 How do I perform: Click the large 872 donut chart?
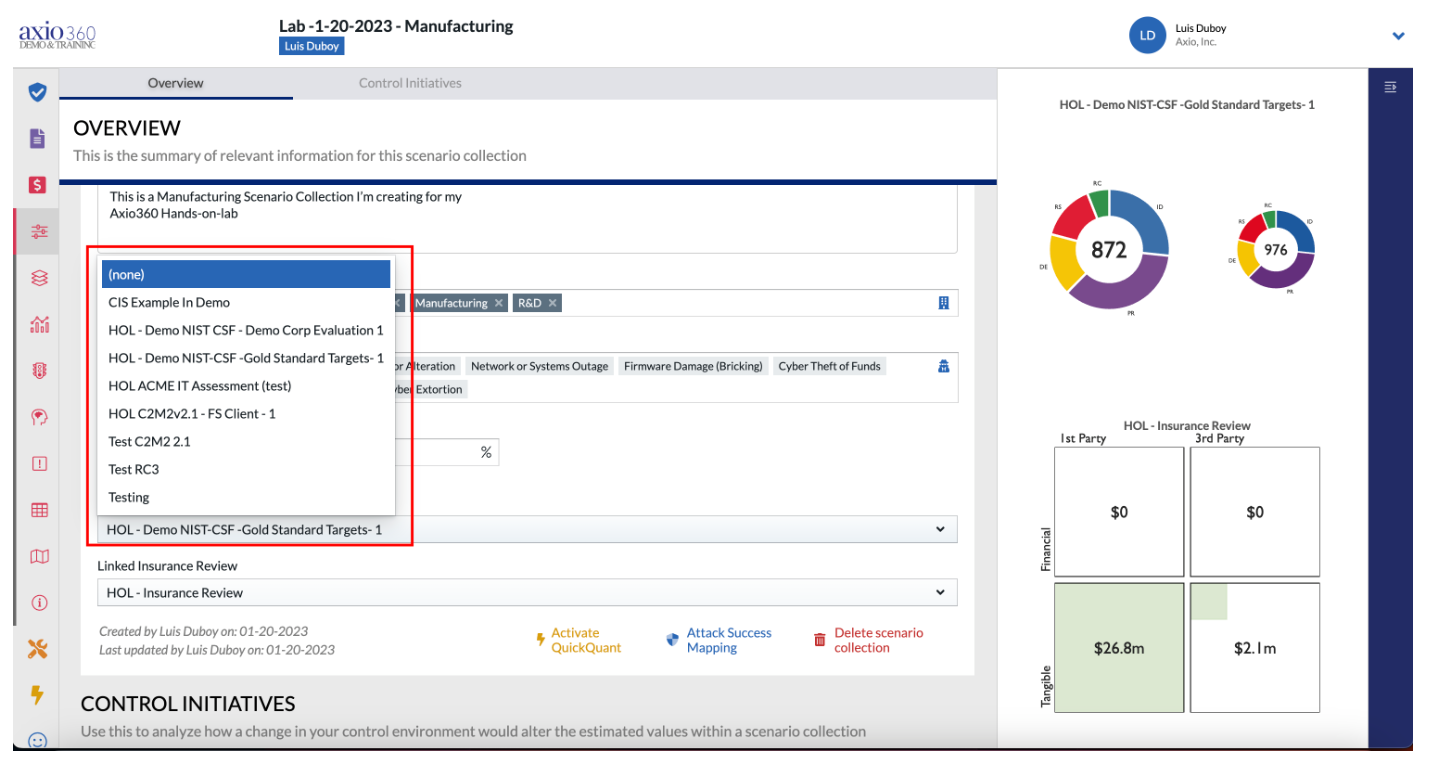click(1109, 250)
